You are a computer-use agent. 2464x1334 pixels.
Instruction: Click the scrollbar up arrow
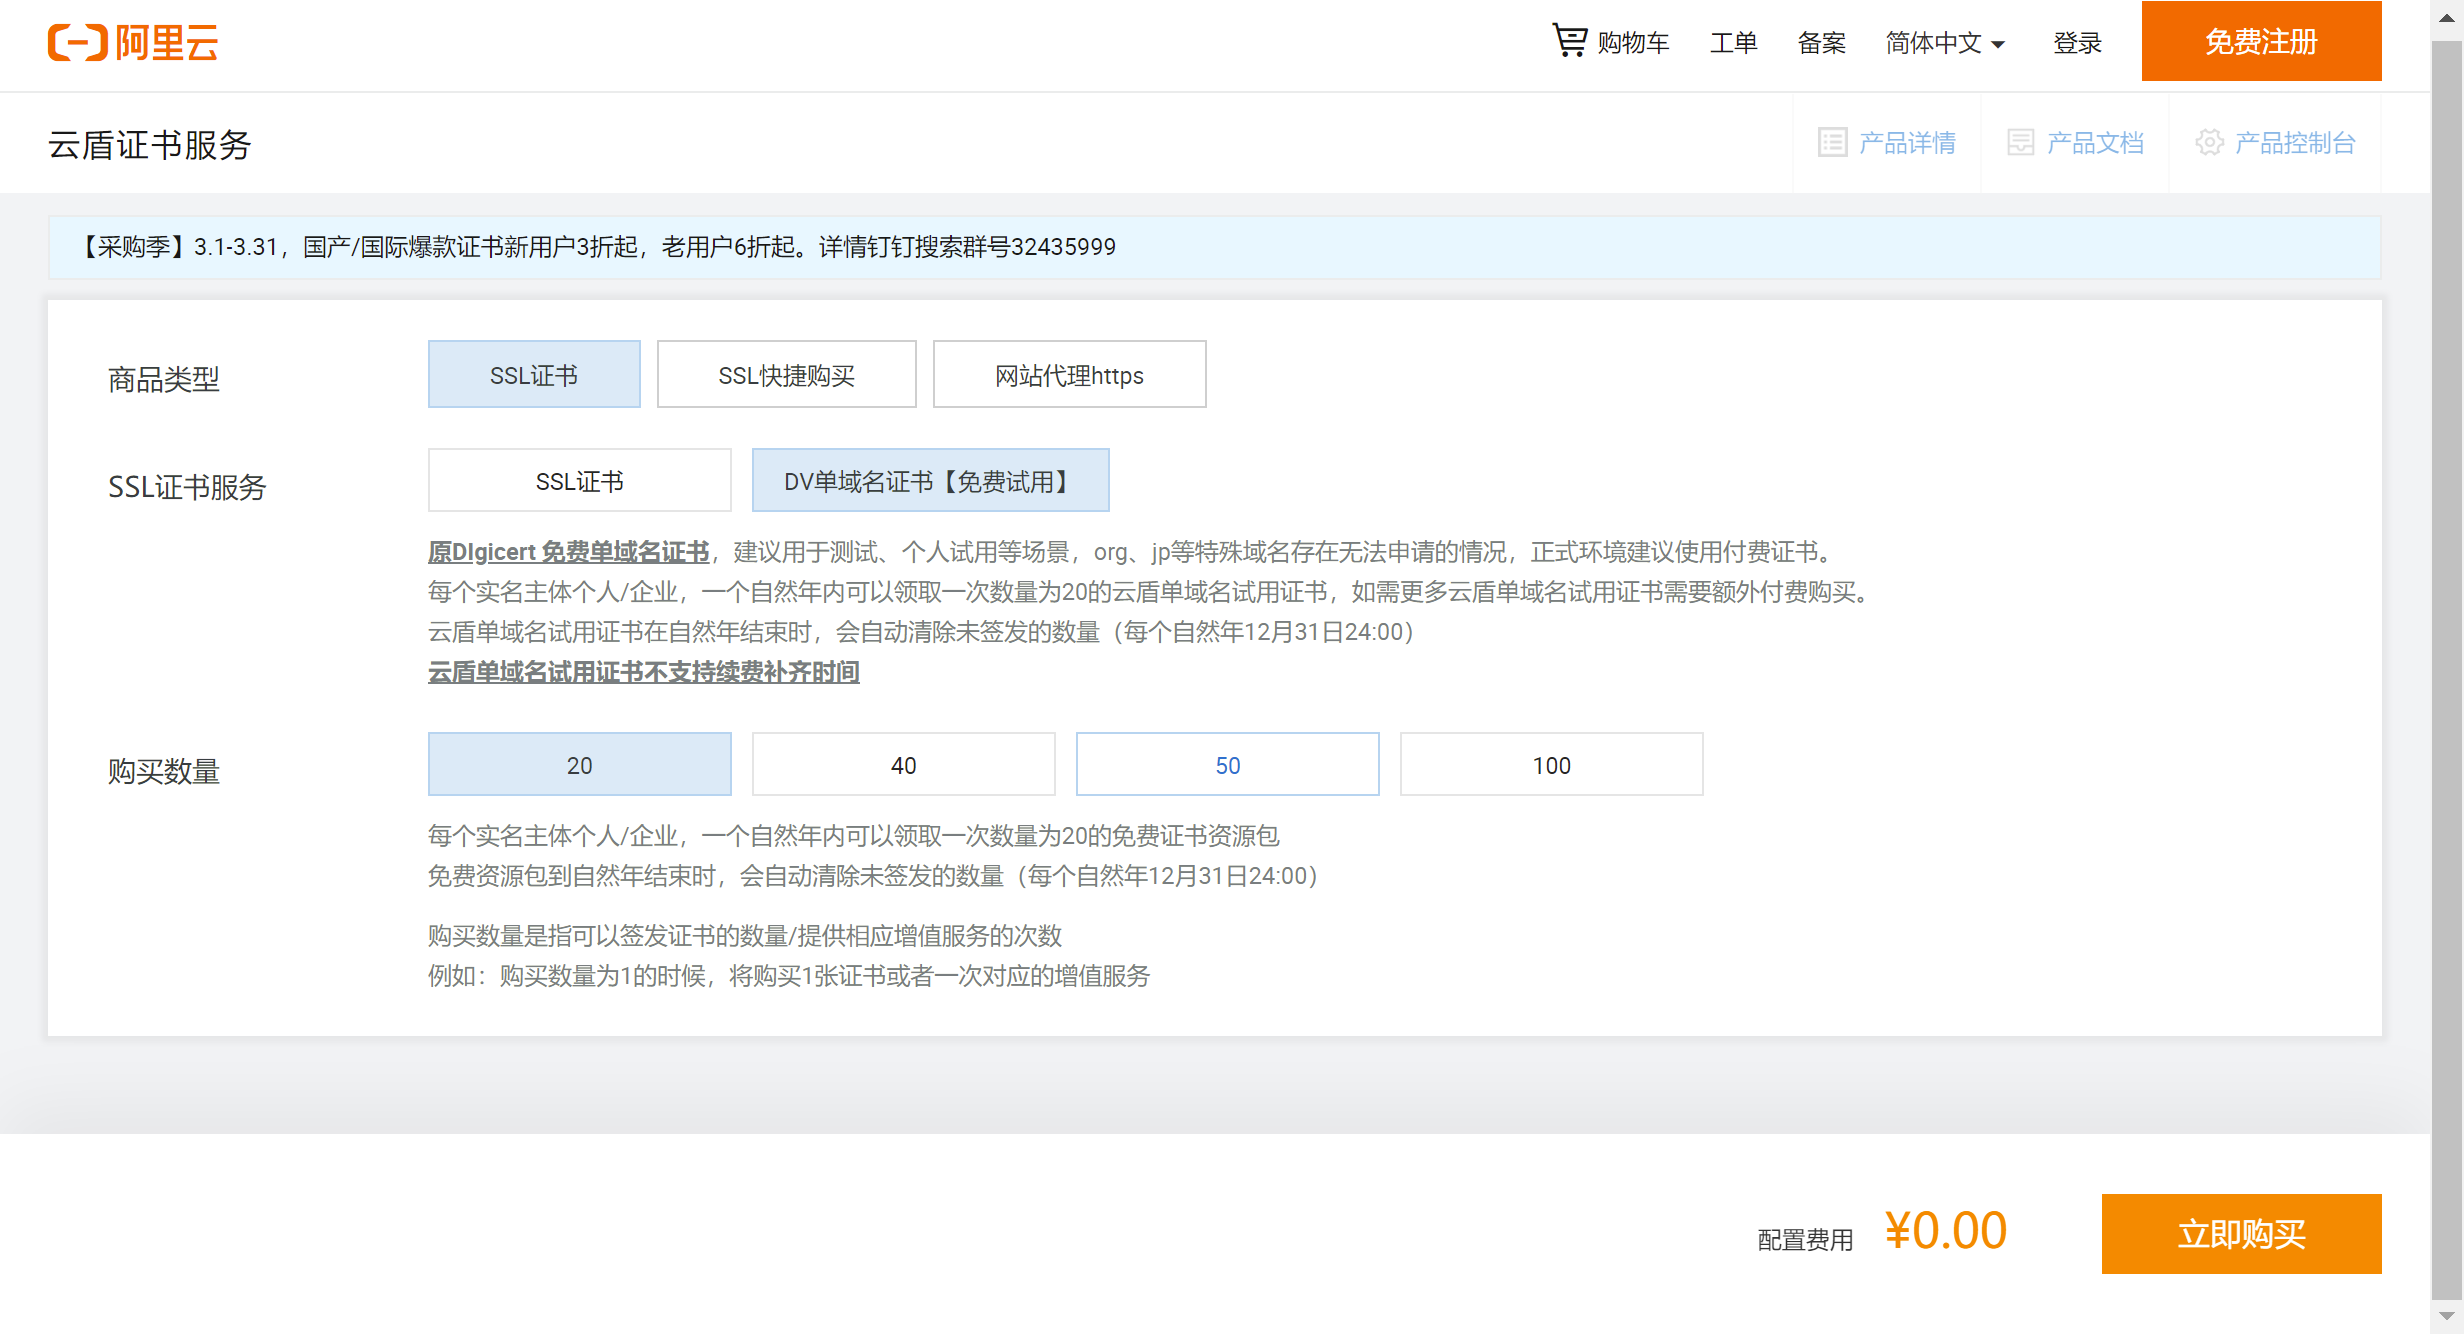[2447, 17]
